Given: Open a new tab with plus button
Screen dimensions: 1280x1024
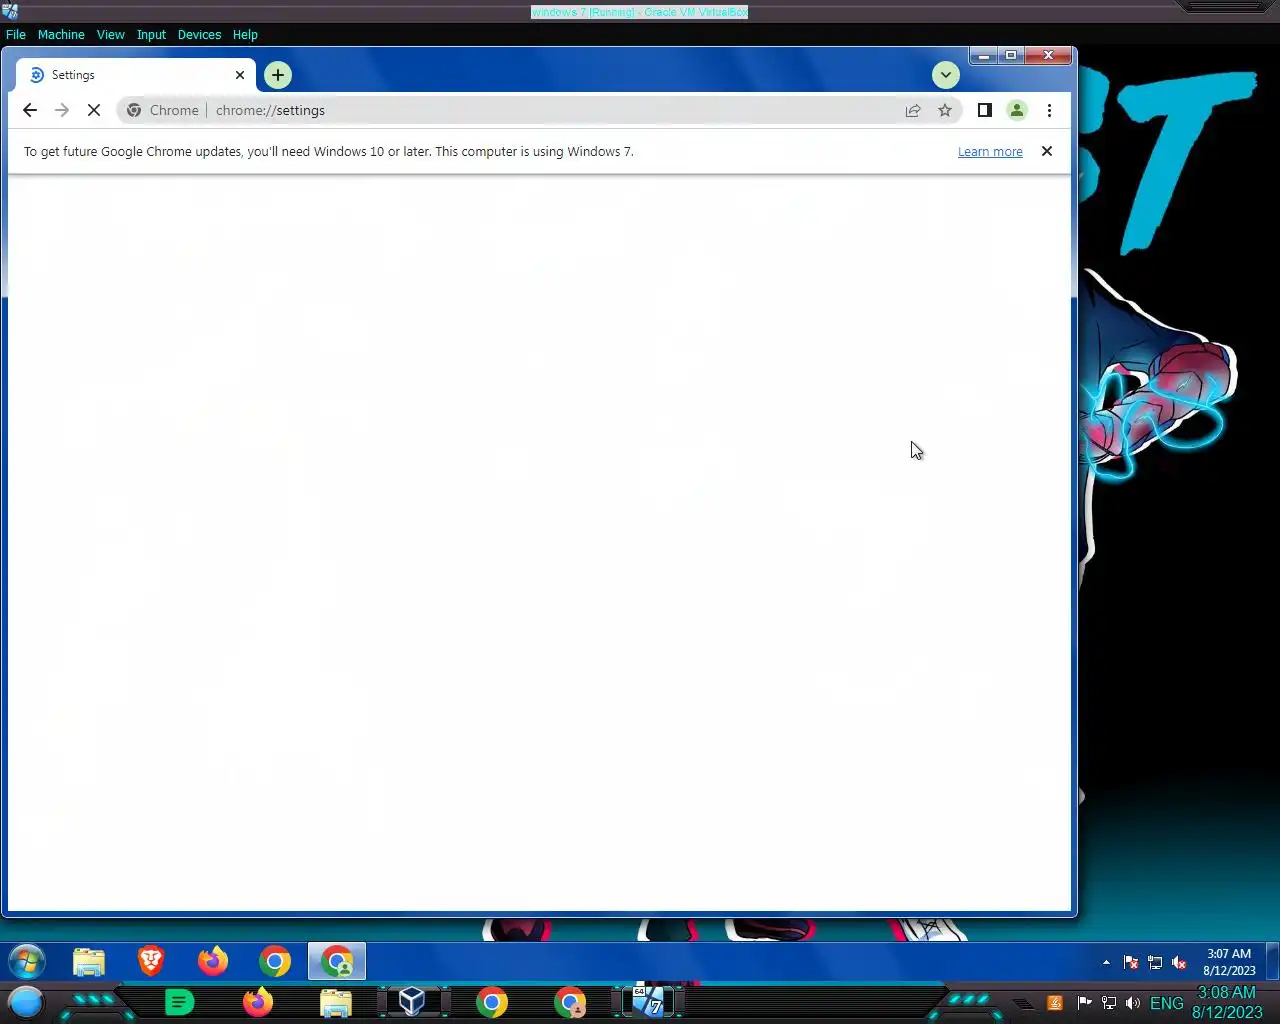Looking at the screenshot, I should point(278,75).
